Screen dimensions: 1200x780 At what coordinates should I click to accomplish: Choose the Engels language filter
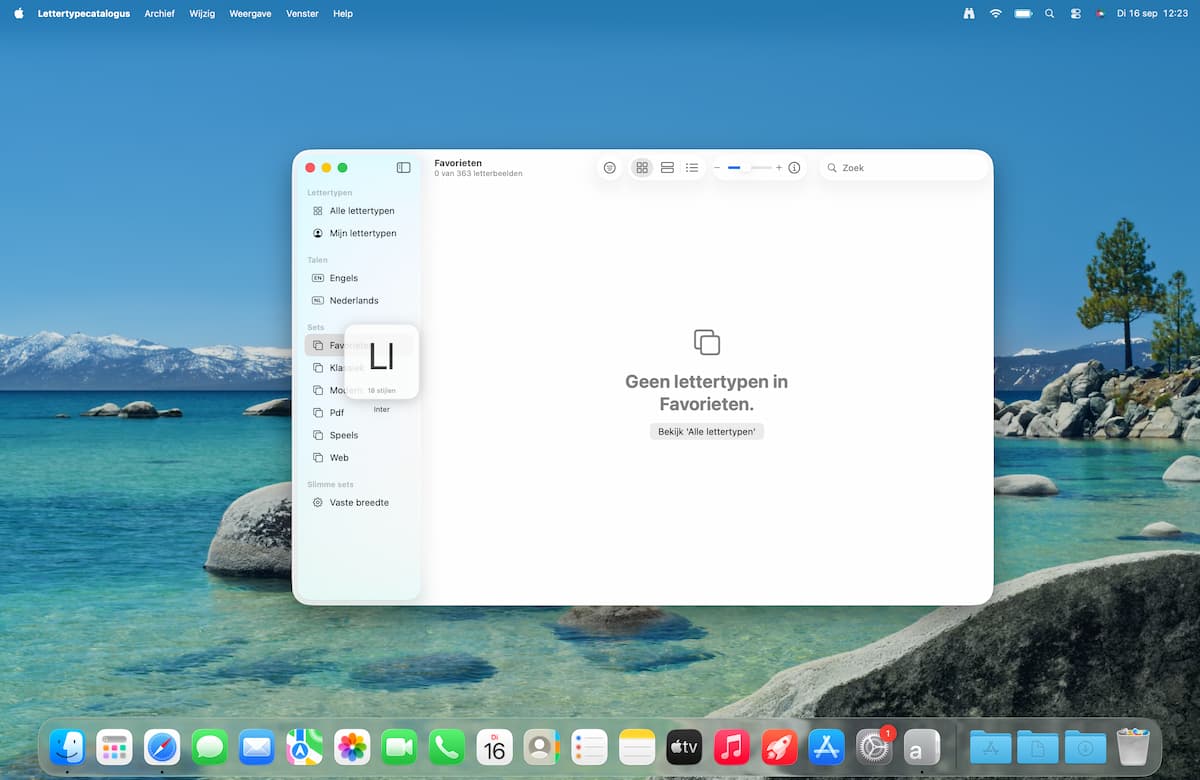pos(343,278)
